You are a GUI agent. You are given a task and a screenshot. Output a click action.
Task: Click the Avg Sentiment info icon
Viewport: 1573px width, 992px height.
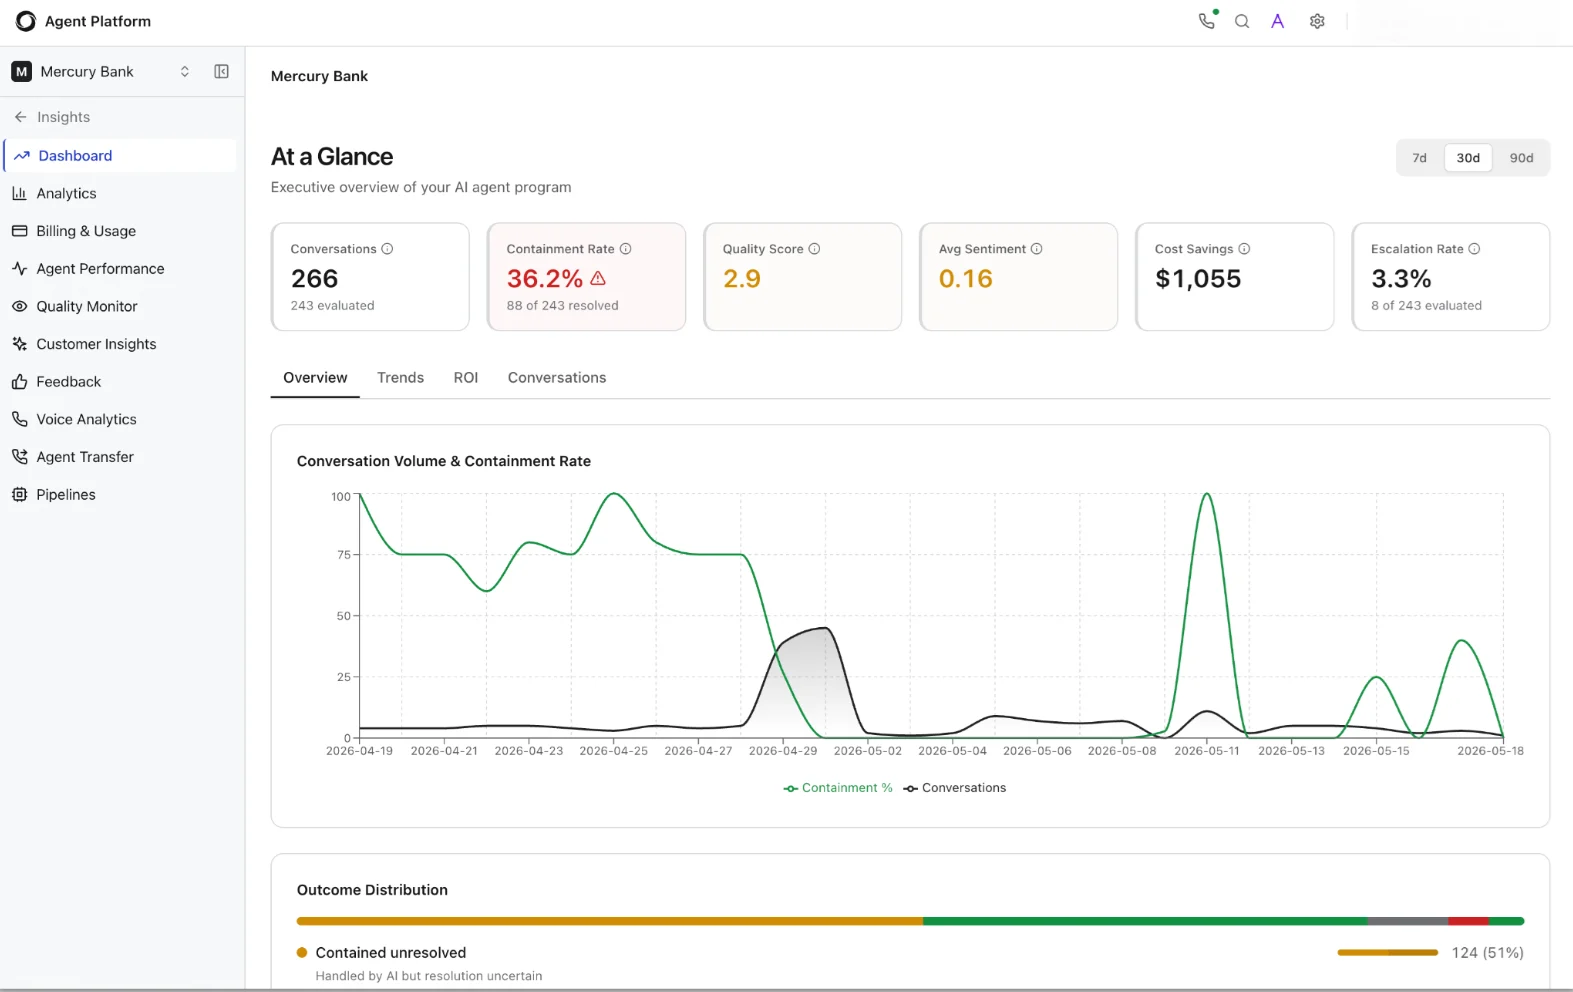(x=1036, y=249)
